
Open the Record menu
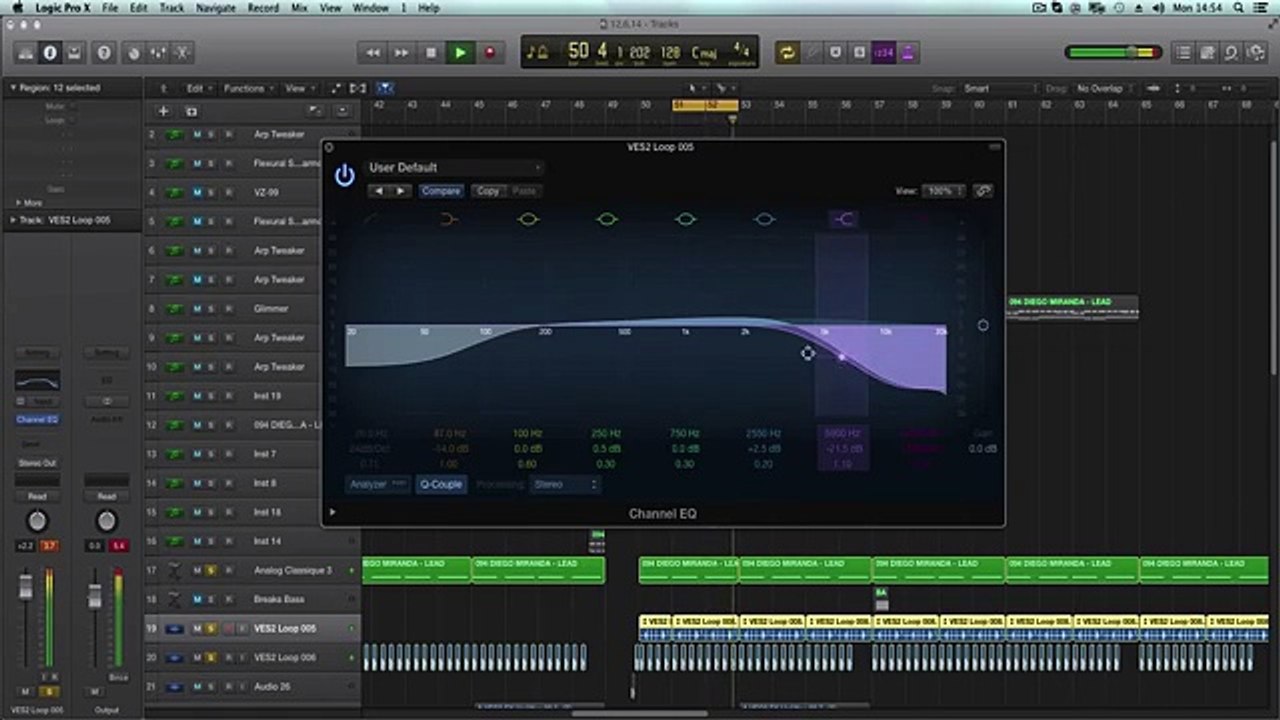263,7
